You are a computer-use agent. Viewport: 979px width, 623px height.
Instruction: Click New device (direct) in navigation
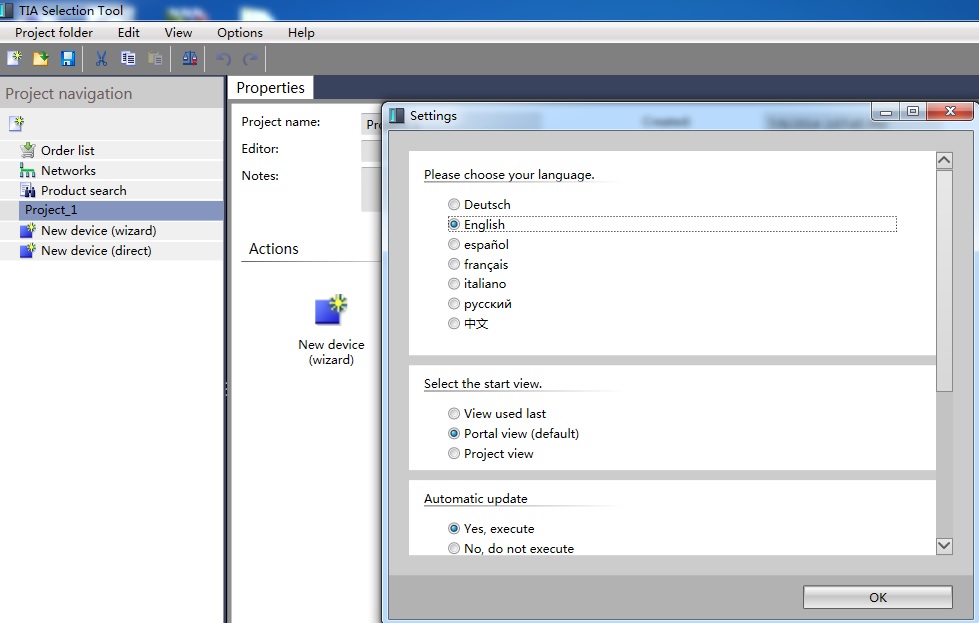(x=96, y=250)
